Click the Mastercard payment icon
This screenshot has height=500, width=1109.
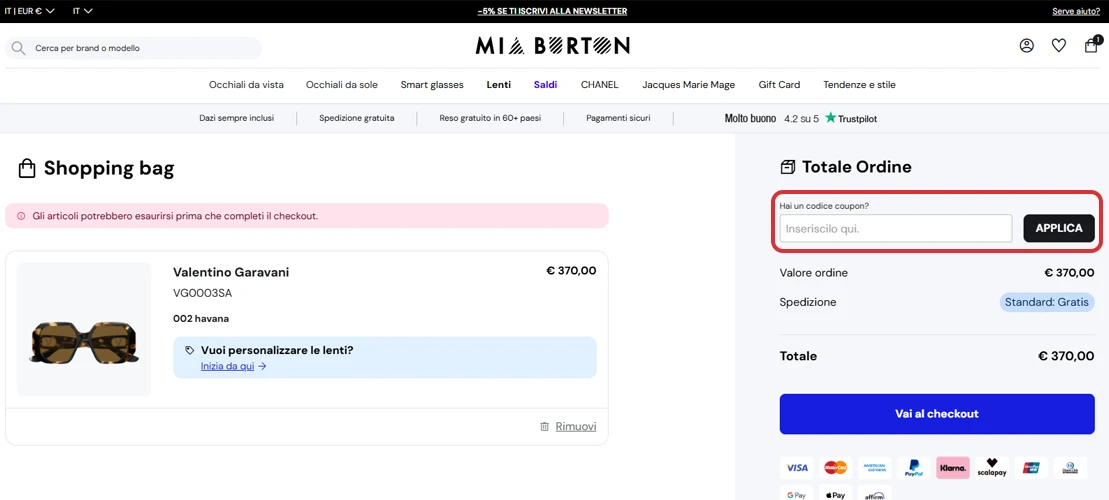coord(836,468)
